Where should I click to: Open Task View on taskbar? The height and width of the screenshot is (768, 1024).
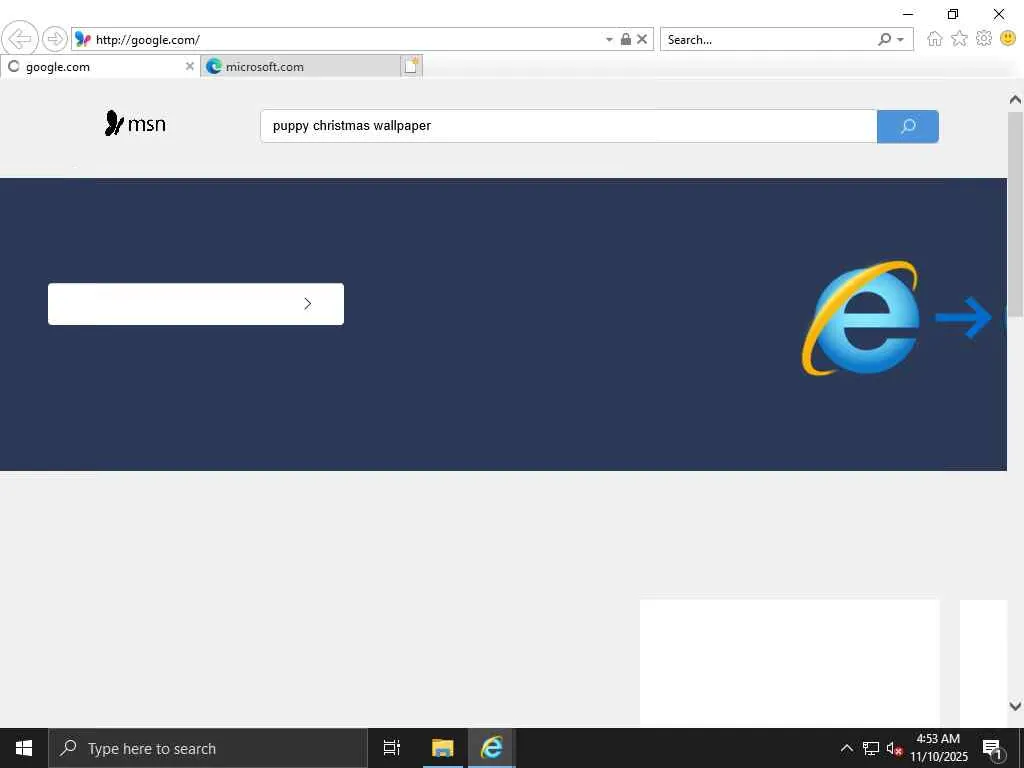click(392, 748)
